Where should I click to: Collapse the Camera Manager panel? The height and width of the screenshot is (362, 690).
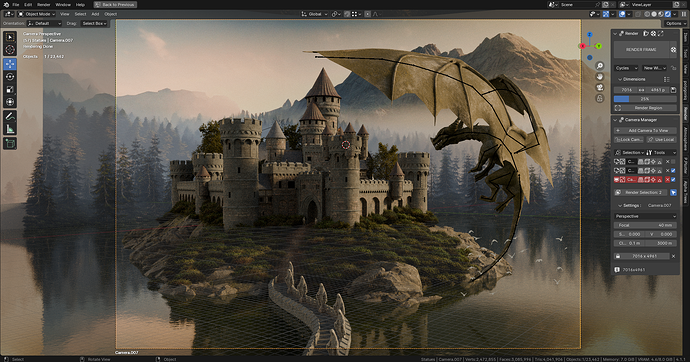tap(615, 120)
